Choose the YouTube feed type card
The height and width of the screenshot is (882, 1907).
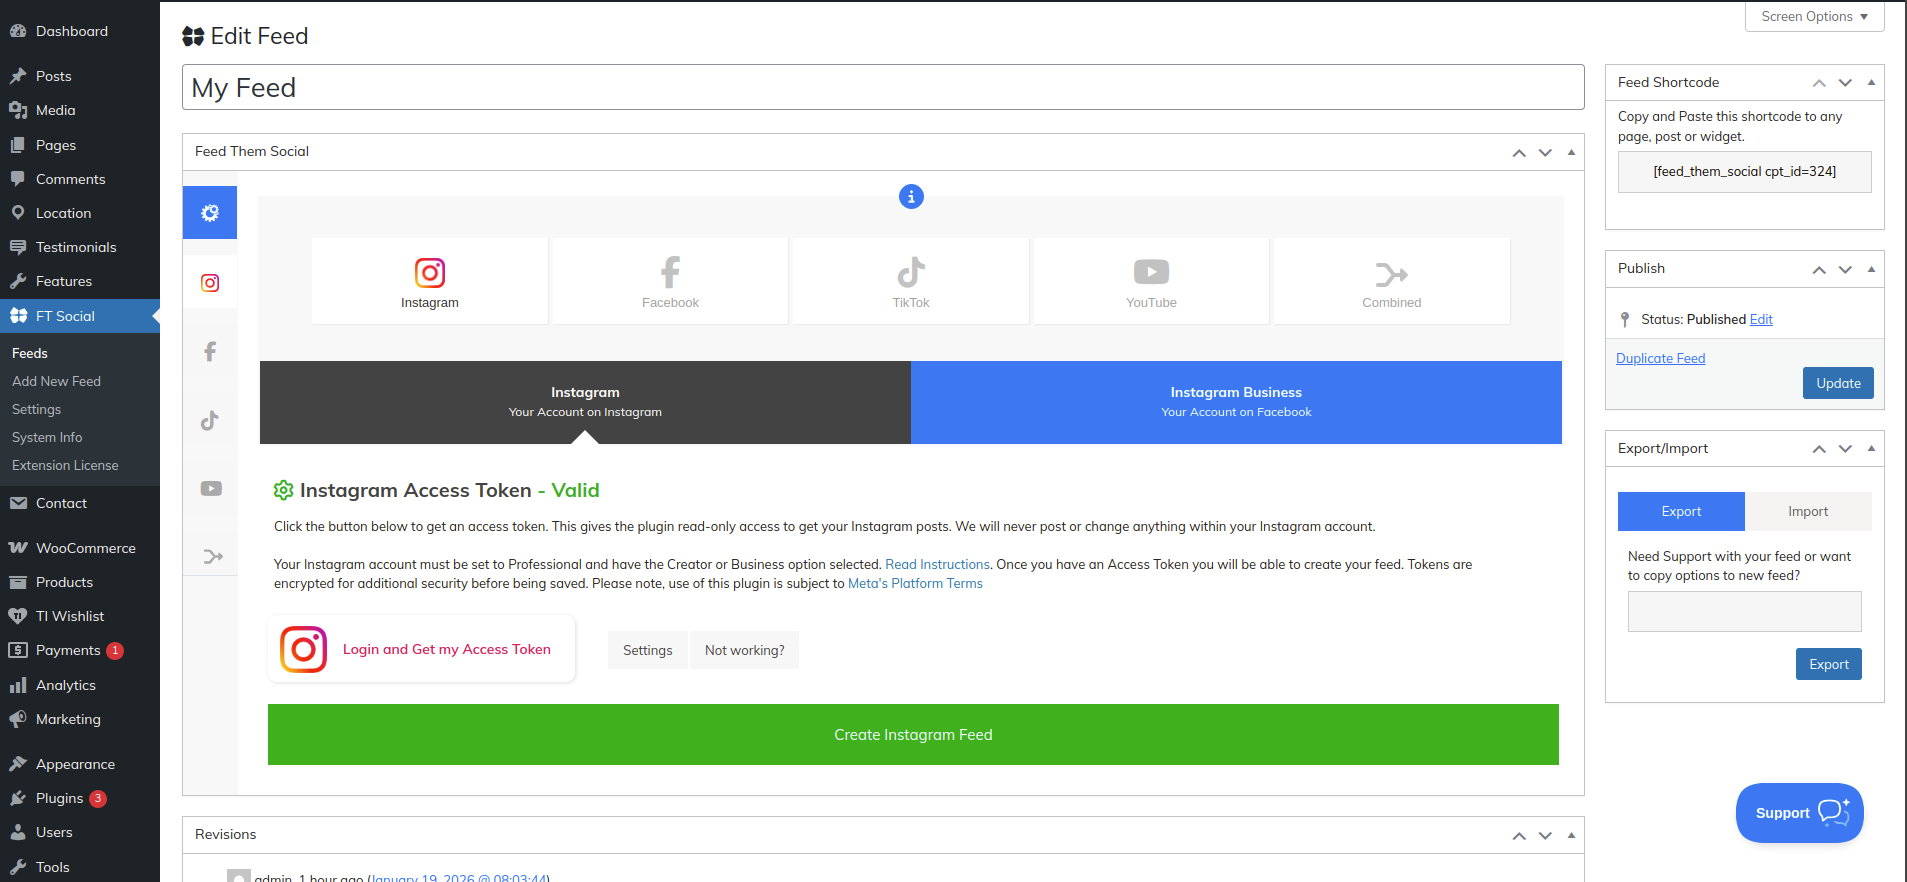pos(1151,281)
